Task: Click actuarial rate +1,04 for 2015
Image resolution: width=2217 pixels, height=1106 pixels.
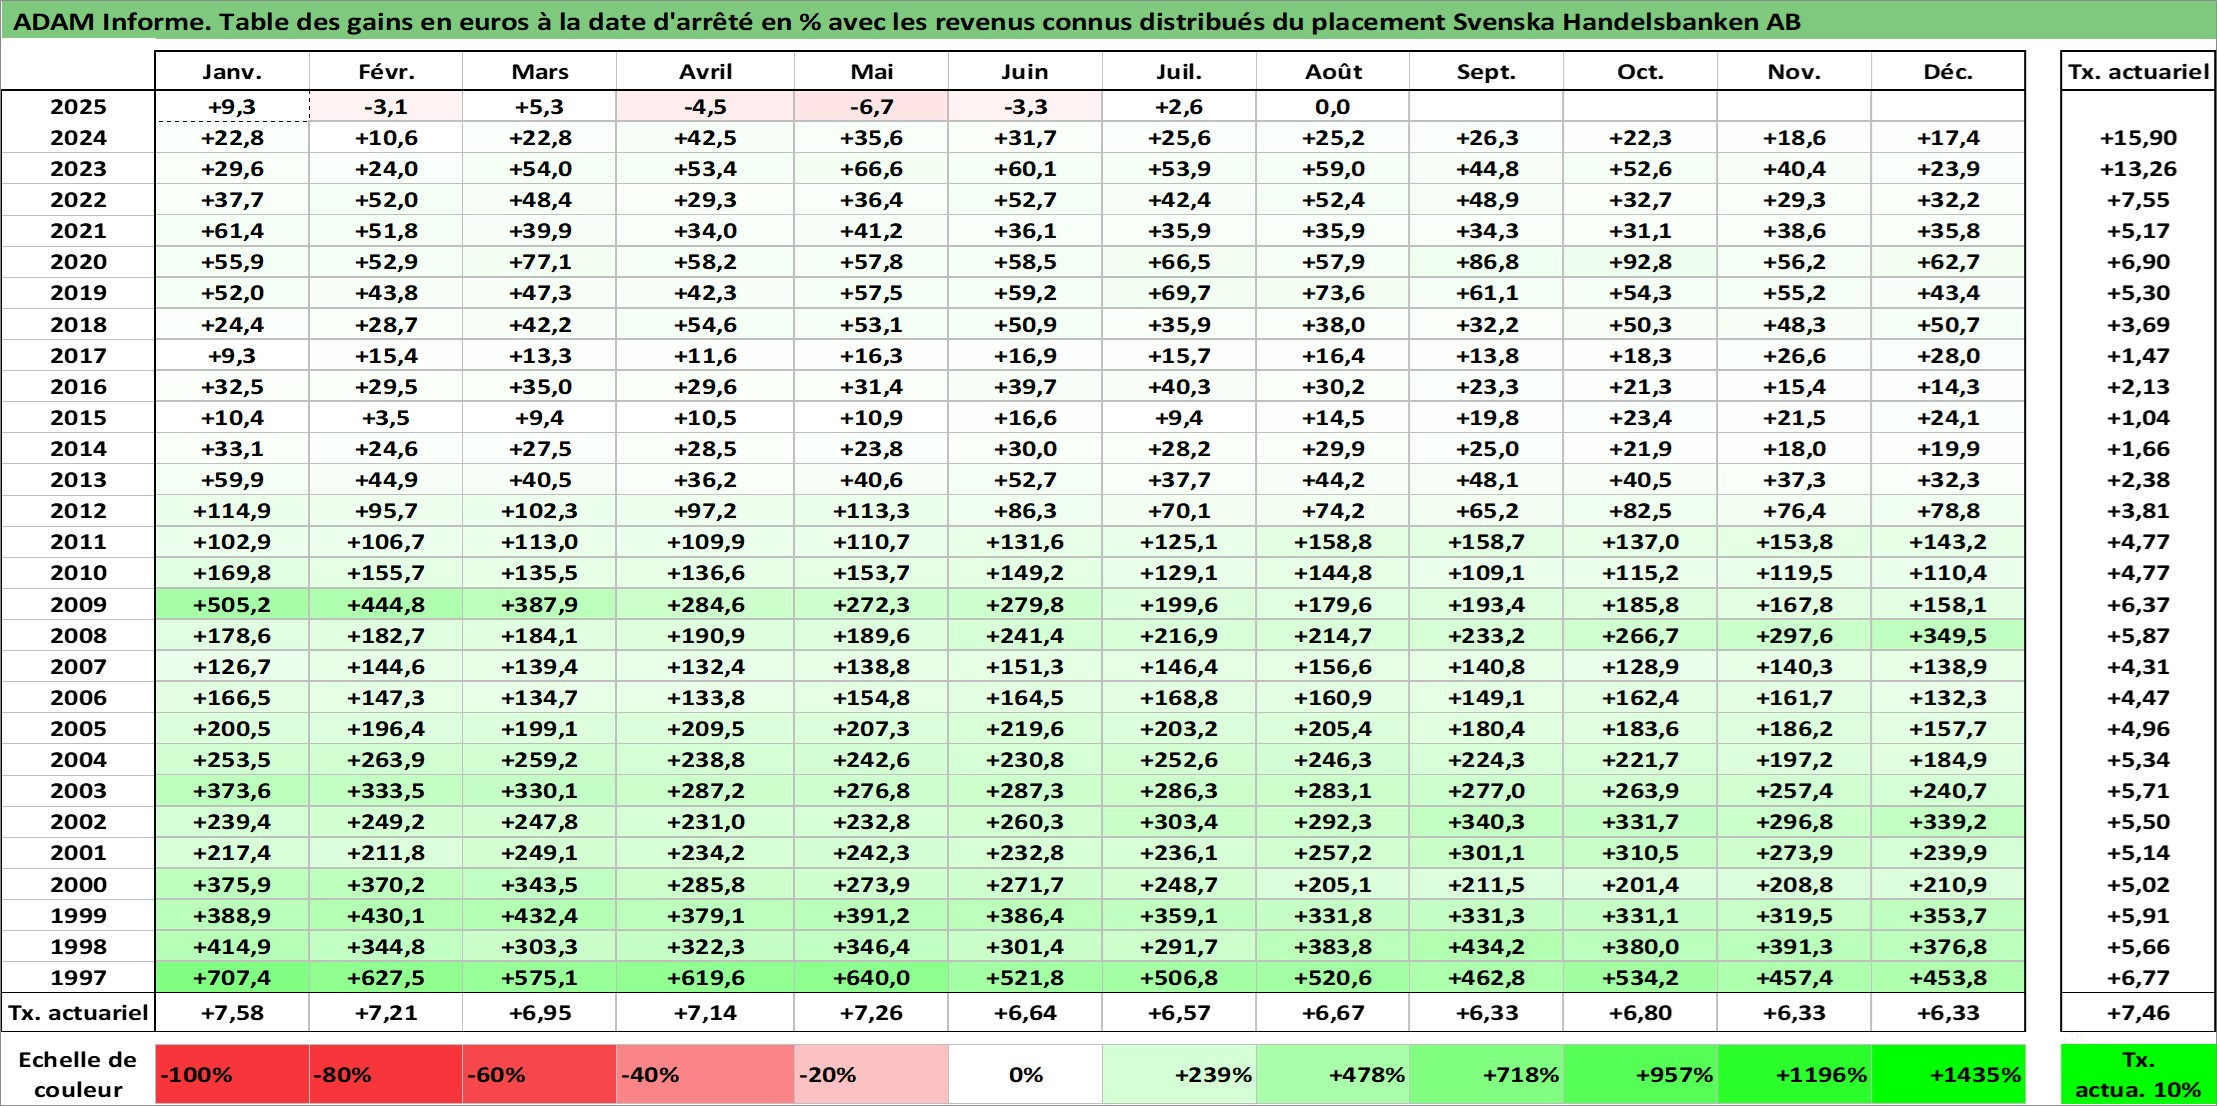Action: (x=2138, y=417)
